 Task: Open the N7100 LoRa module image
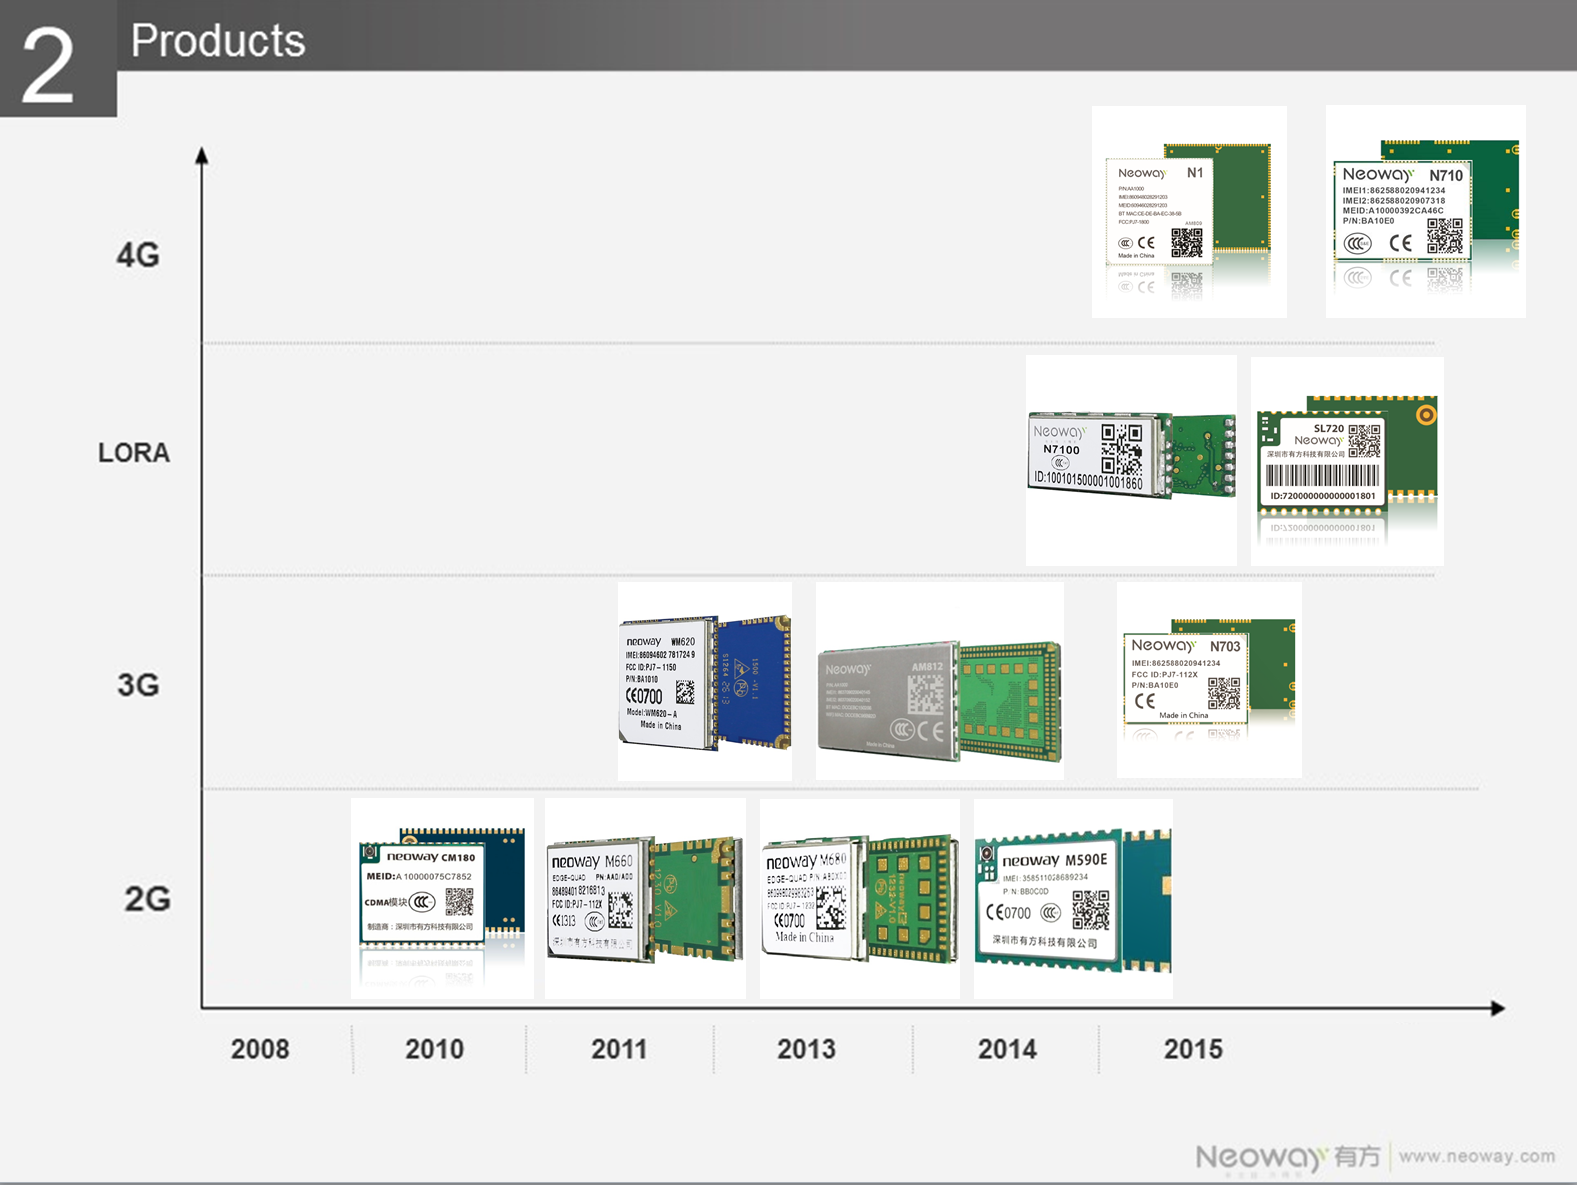[x=1131, y=459]
